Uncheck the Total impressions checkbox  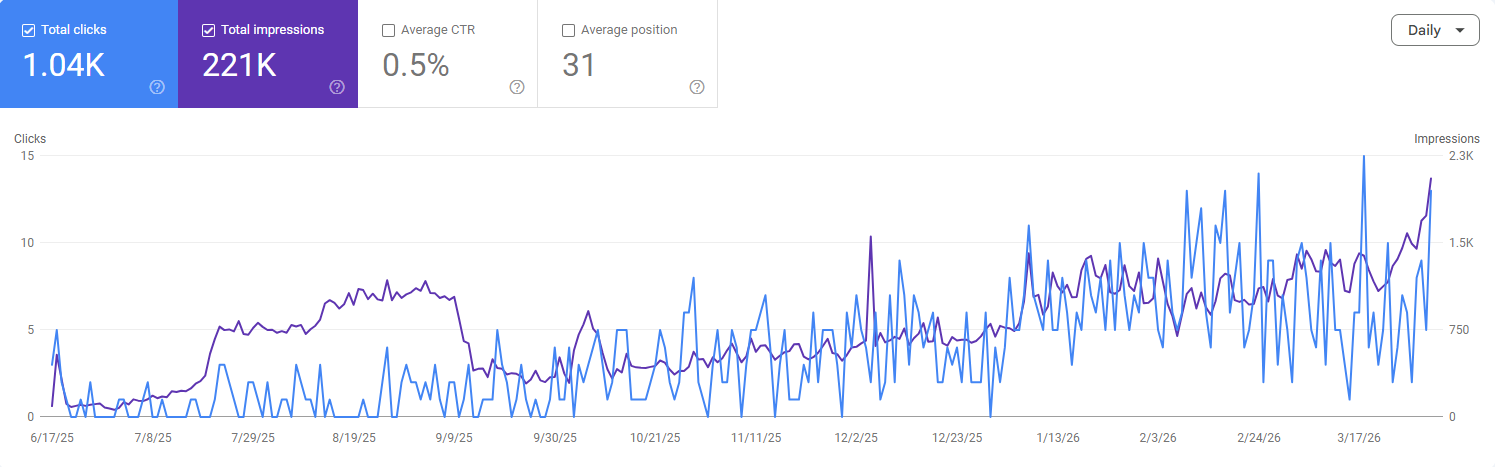click(208, 30)
